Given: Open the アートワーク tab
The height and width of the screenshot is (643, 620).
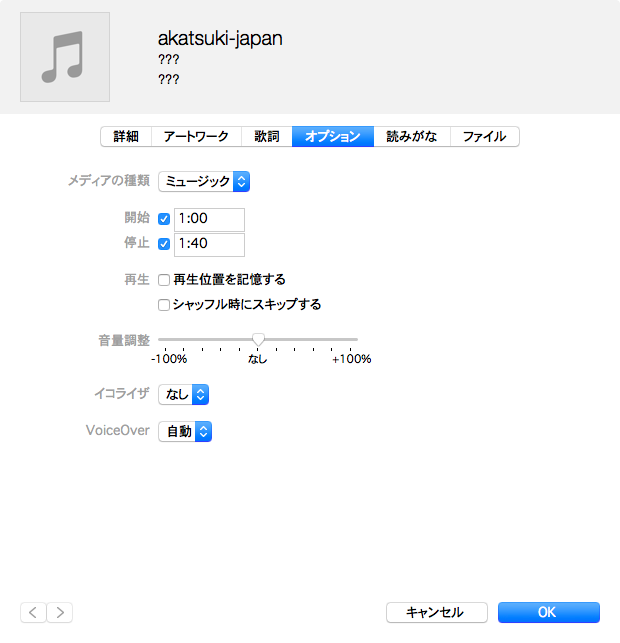Looking at the screenshot, I should coord(196,137).
